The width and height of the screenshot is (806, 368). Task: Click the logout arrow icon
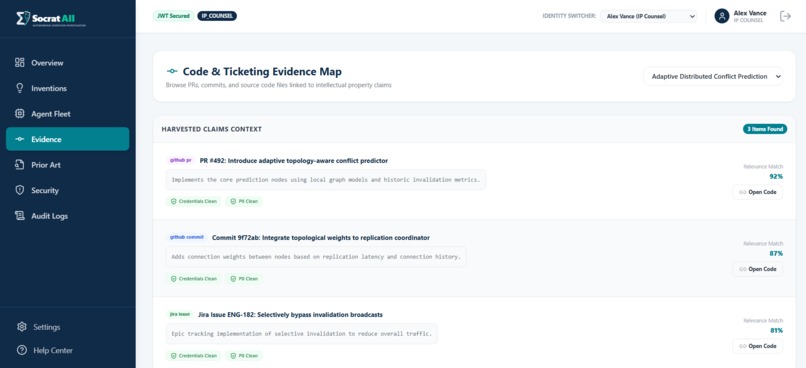tap(785, 16)
